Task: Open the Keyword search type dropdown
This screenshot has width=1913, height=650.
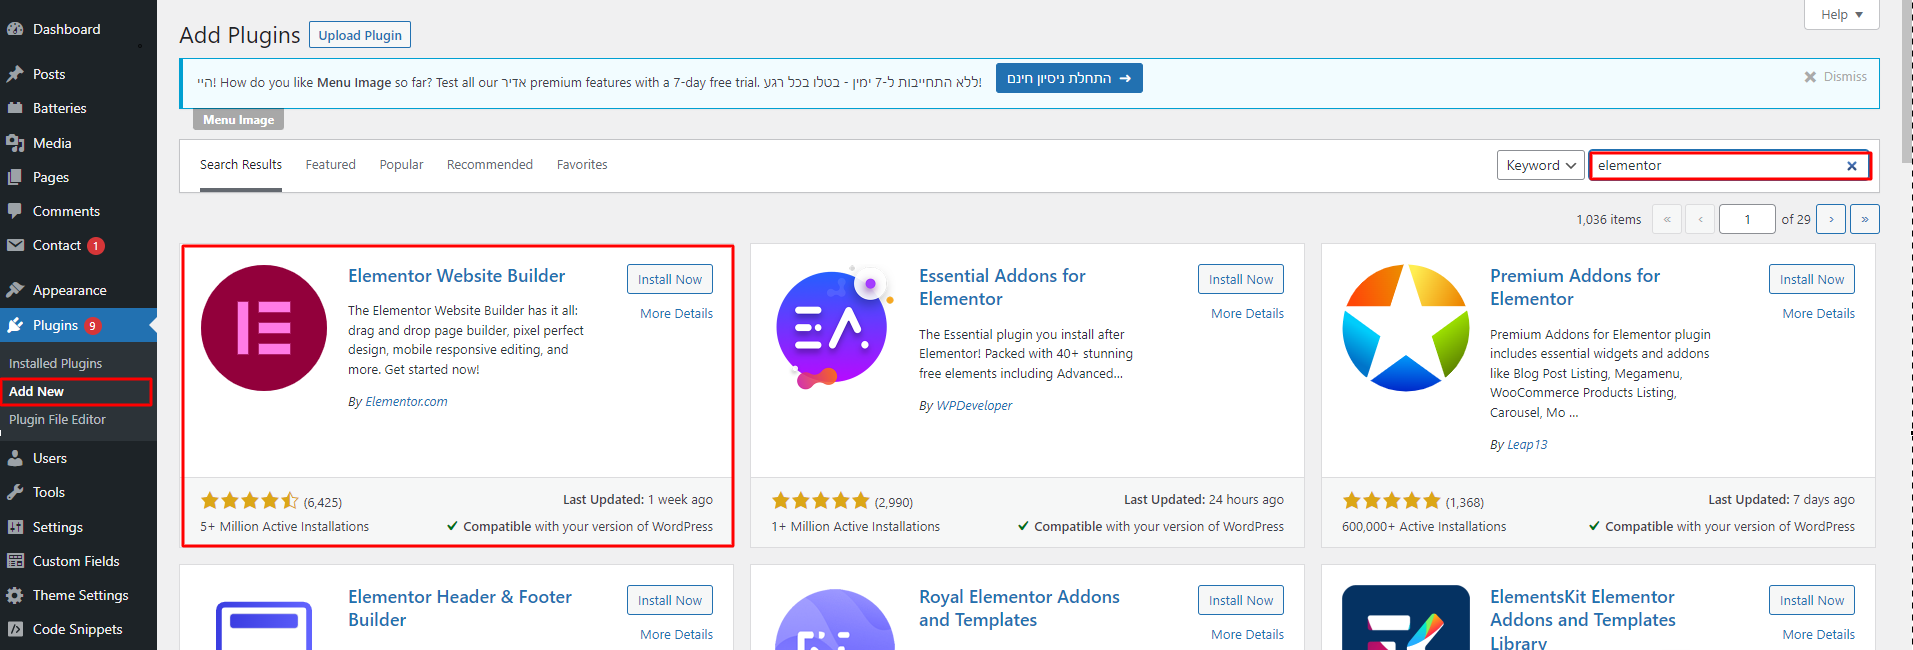Action: coord(1540,165)
